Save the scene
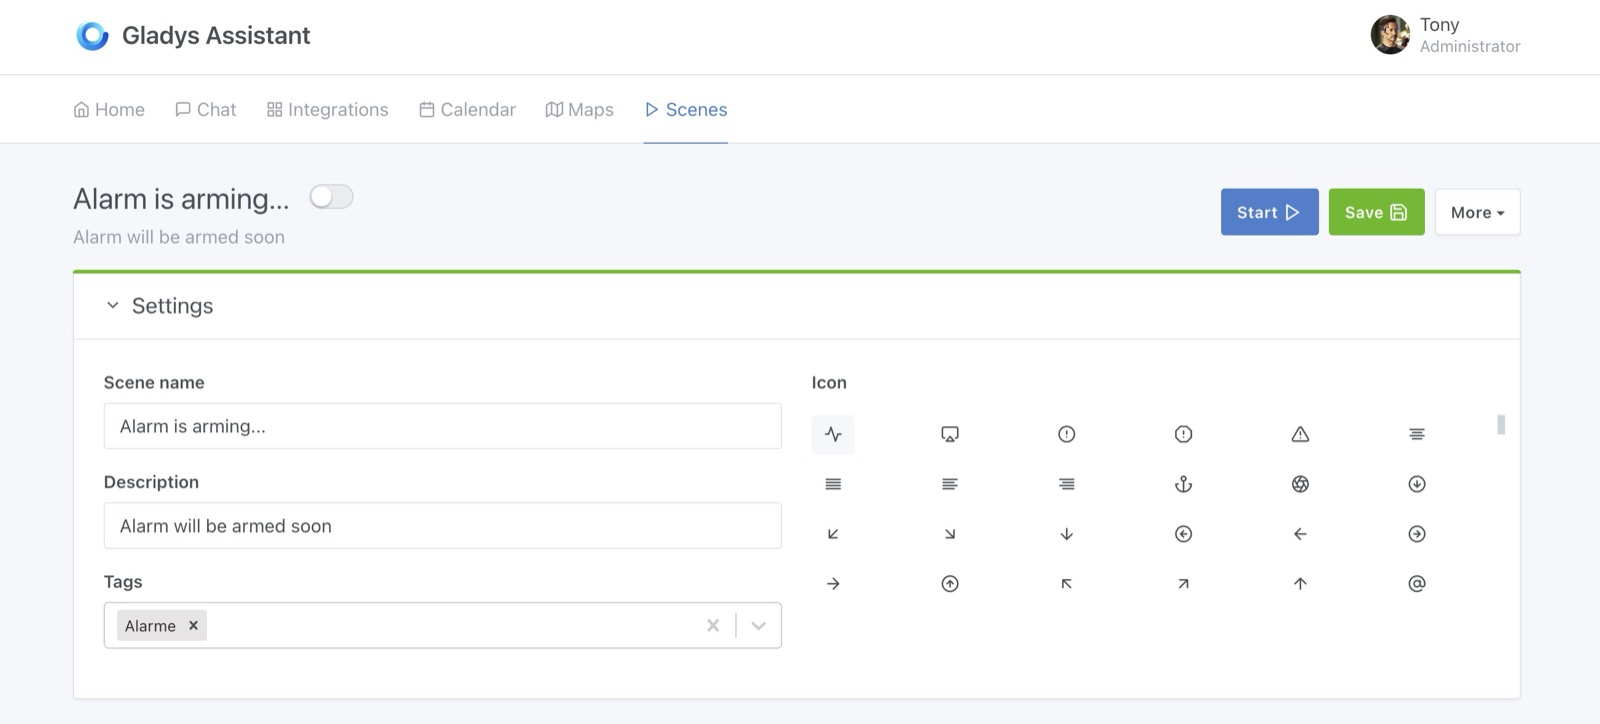This screenshot has width=1600, height=724. coord(1376,212)
